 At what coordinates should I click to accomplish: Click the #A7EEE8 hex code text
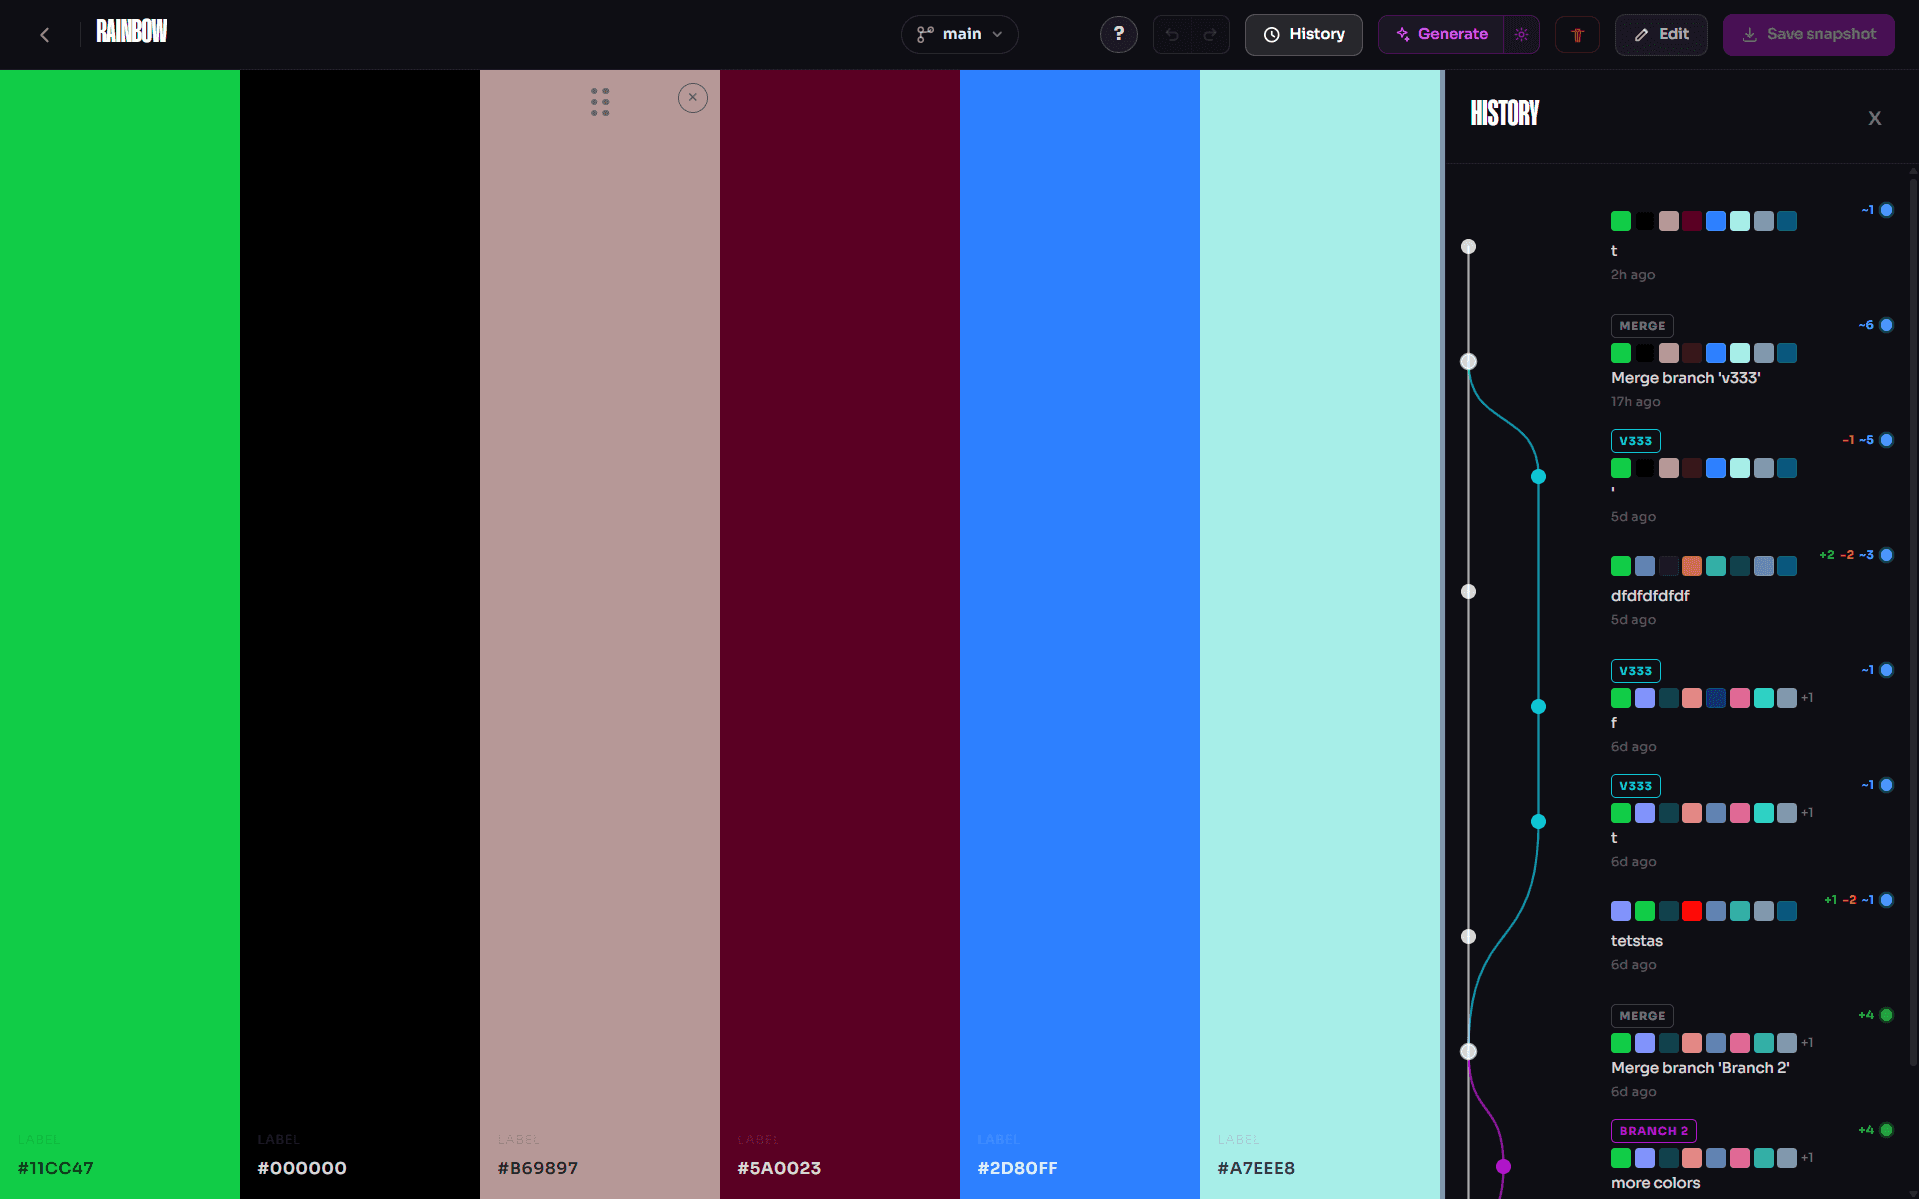click(x=1256, y=1168)
